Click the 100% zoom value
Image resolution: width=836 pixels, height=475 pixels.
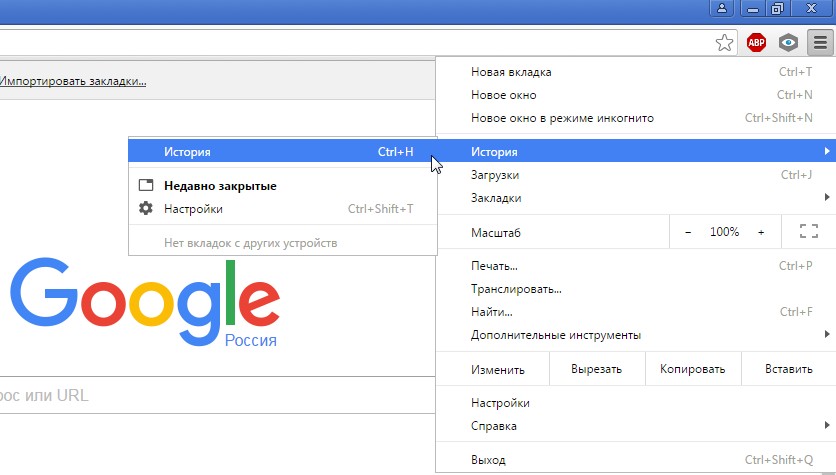(x=724, y=232)
